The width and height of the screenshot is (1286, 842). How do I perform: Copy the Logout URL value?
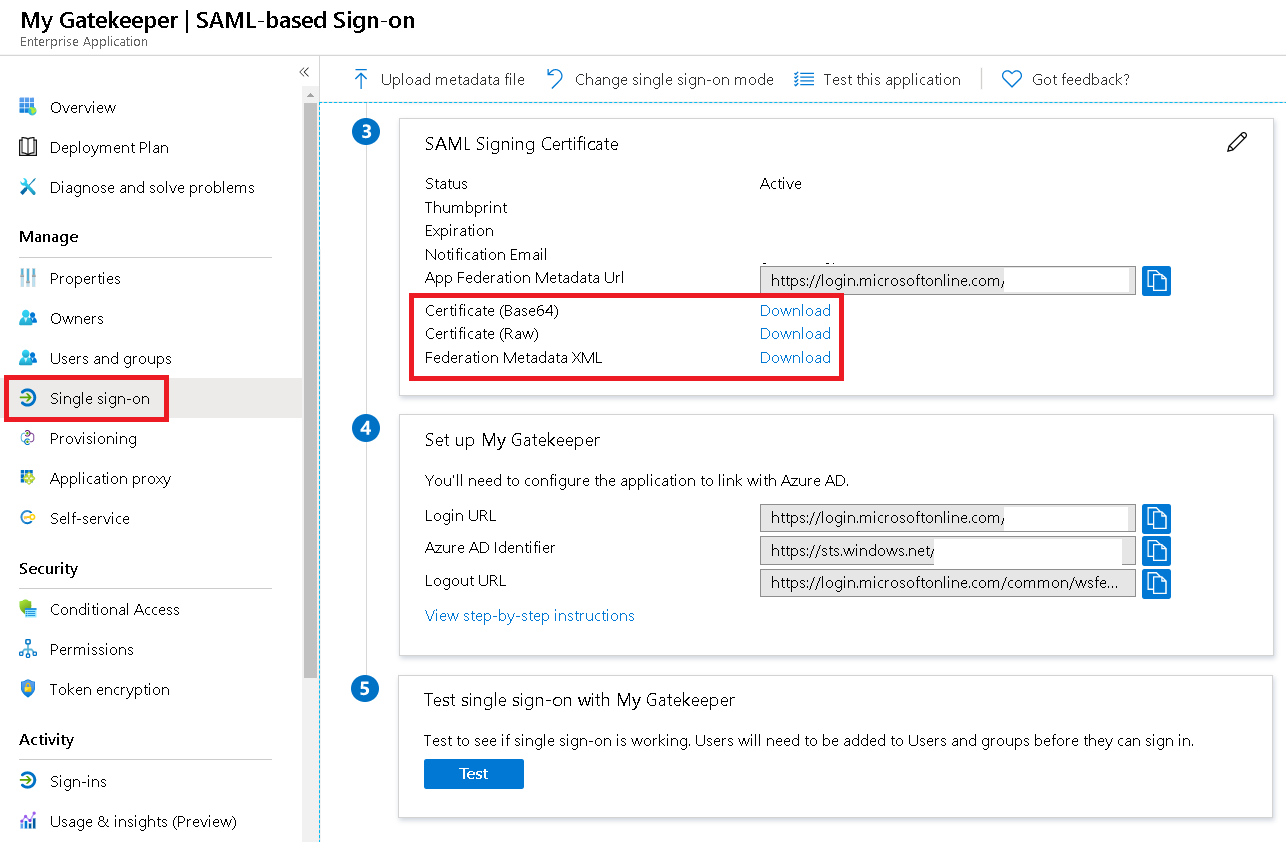(1156, 583)
